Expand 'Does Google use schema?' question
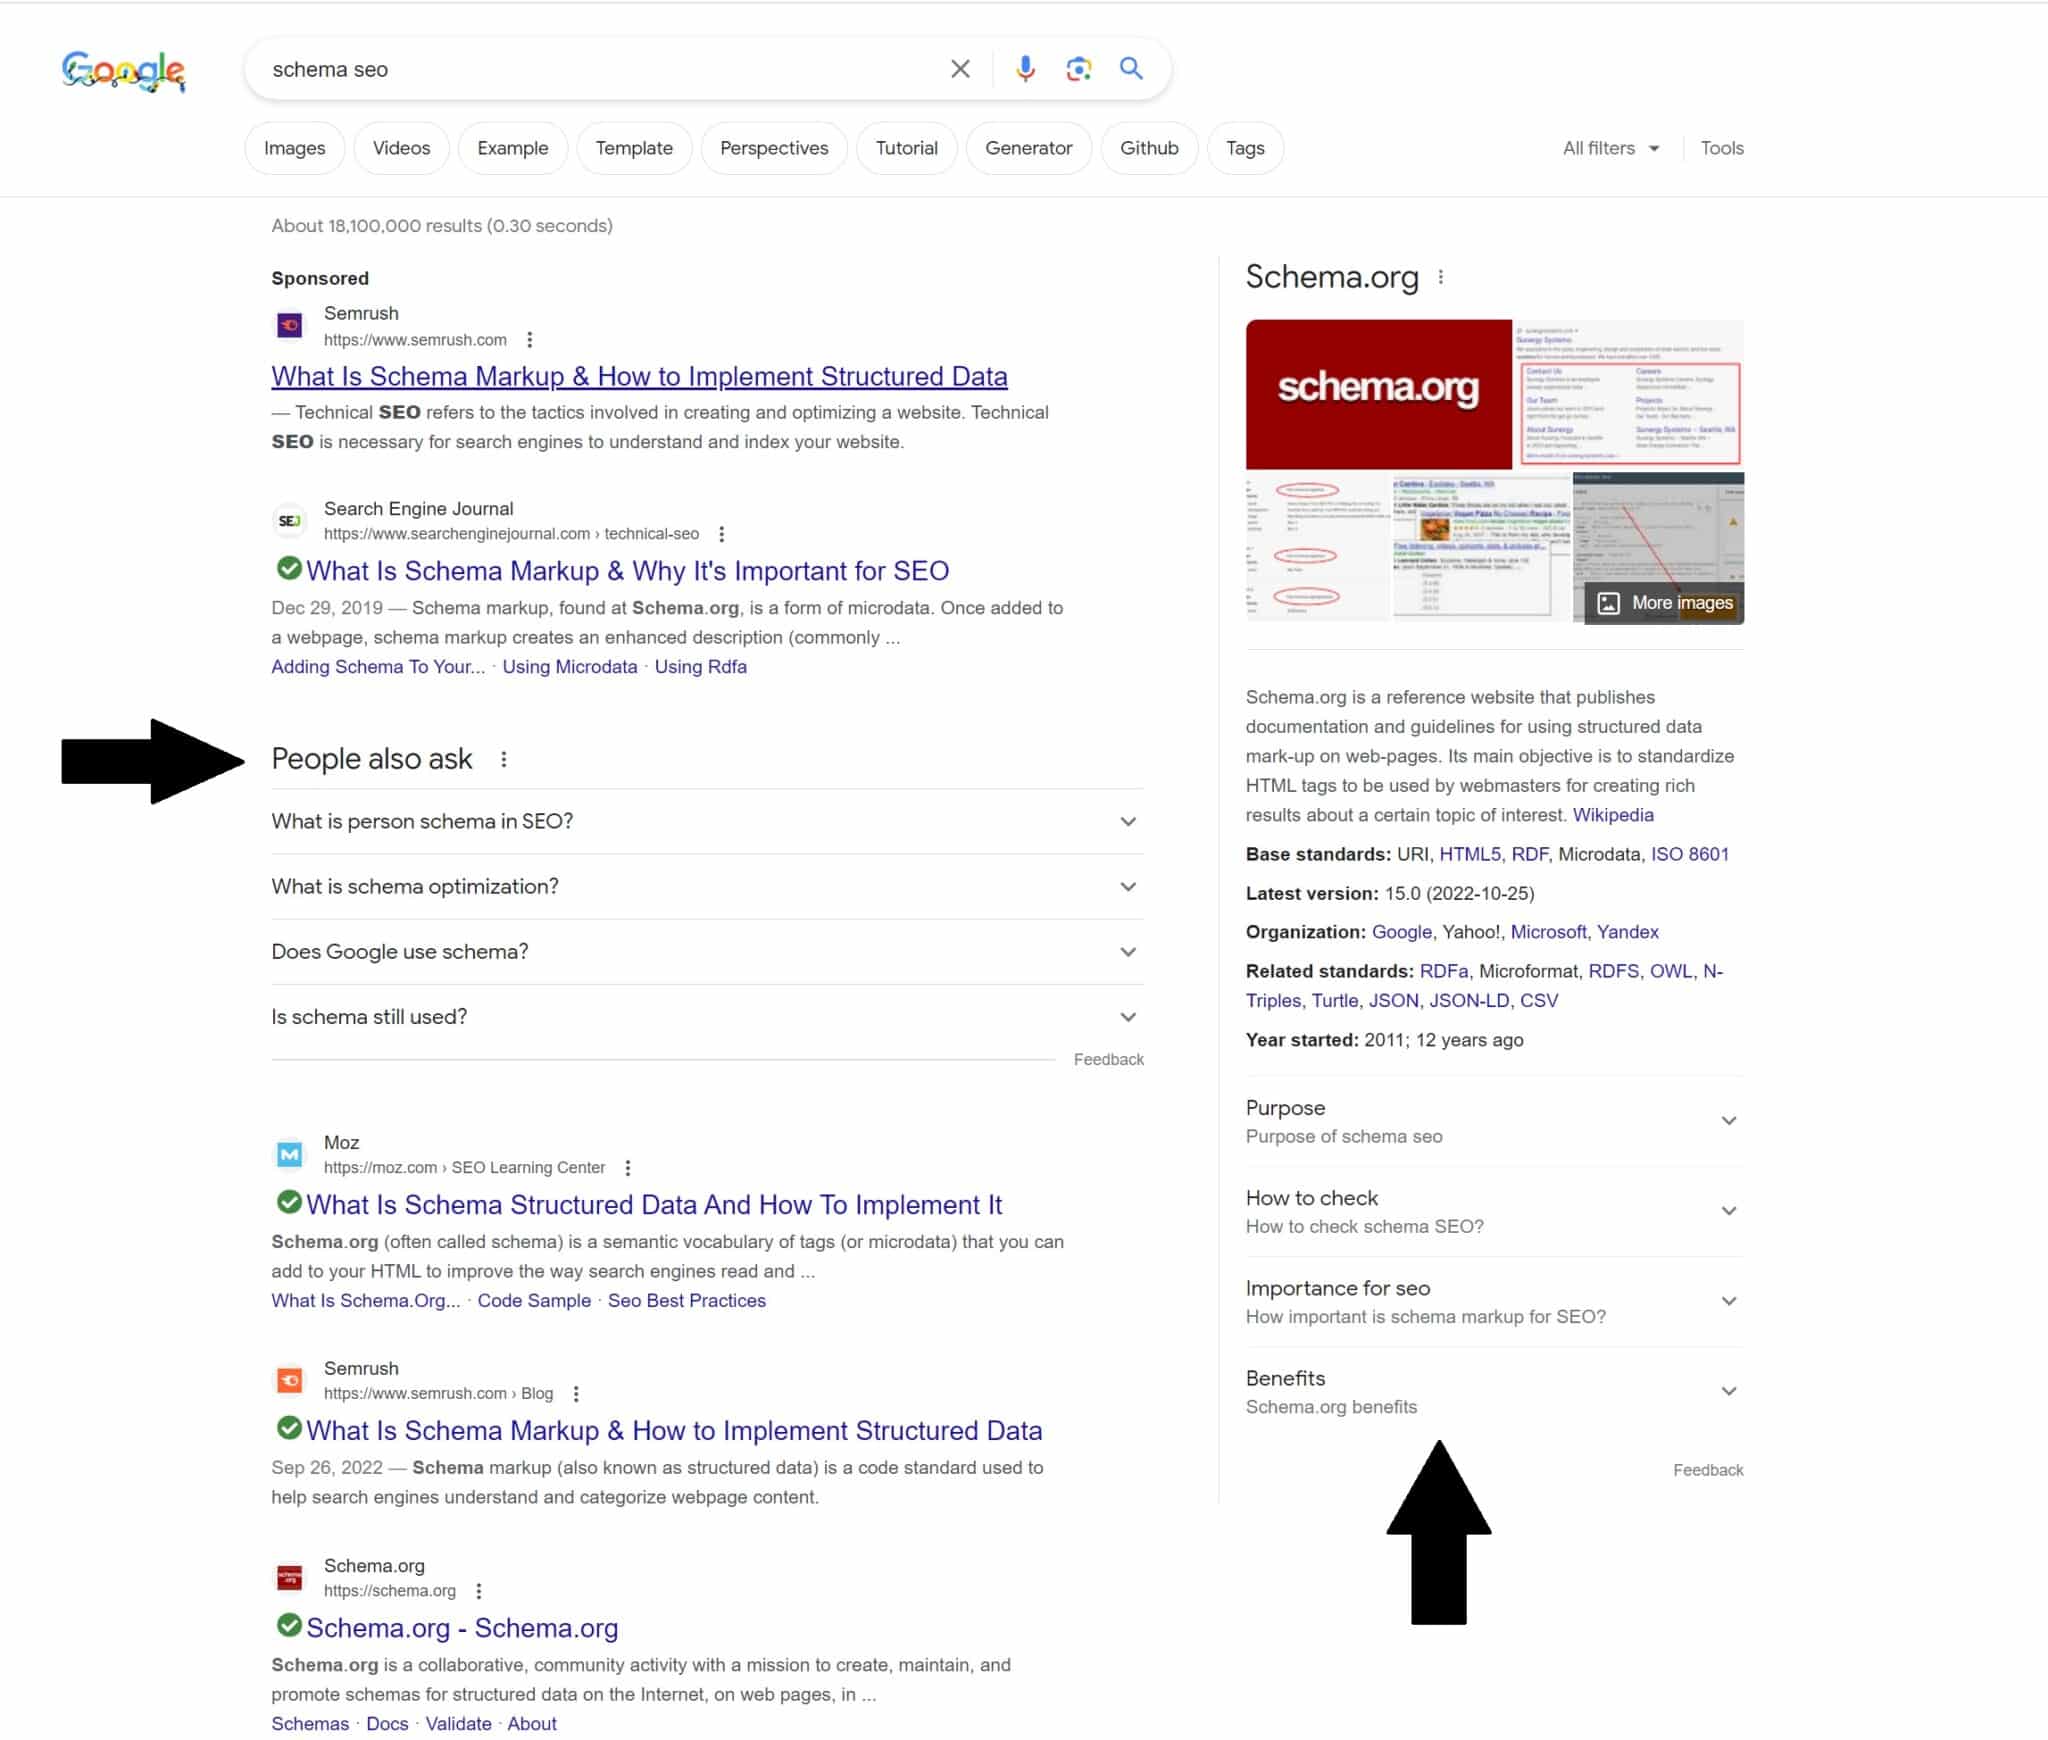The width and height of the screenshot is (2048, 1740). pyautogui.click(x=707, y=952)
